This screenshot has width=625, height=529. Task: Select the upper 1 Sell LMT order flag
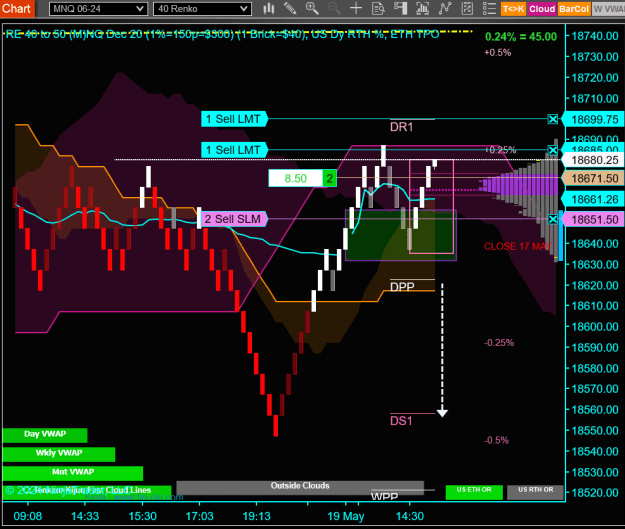click(x=234, y=119)
